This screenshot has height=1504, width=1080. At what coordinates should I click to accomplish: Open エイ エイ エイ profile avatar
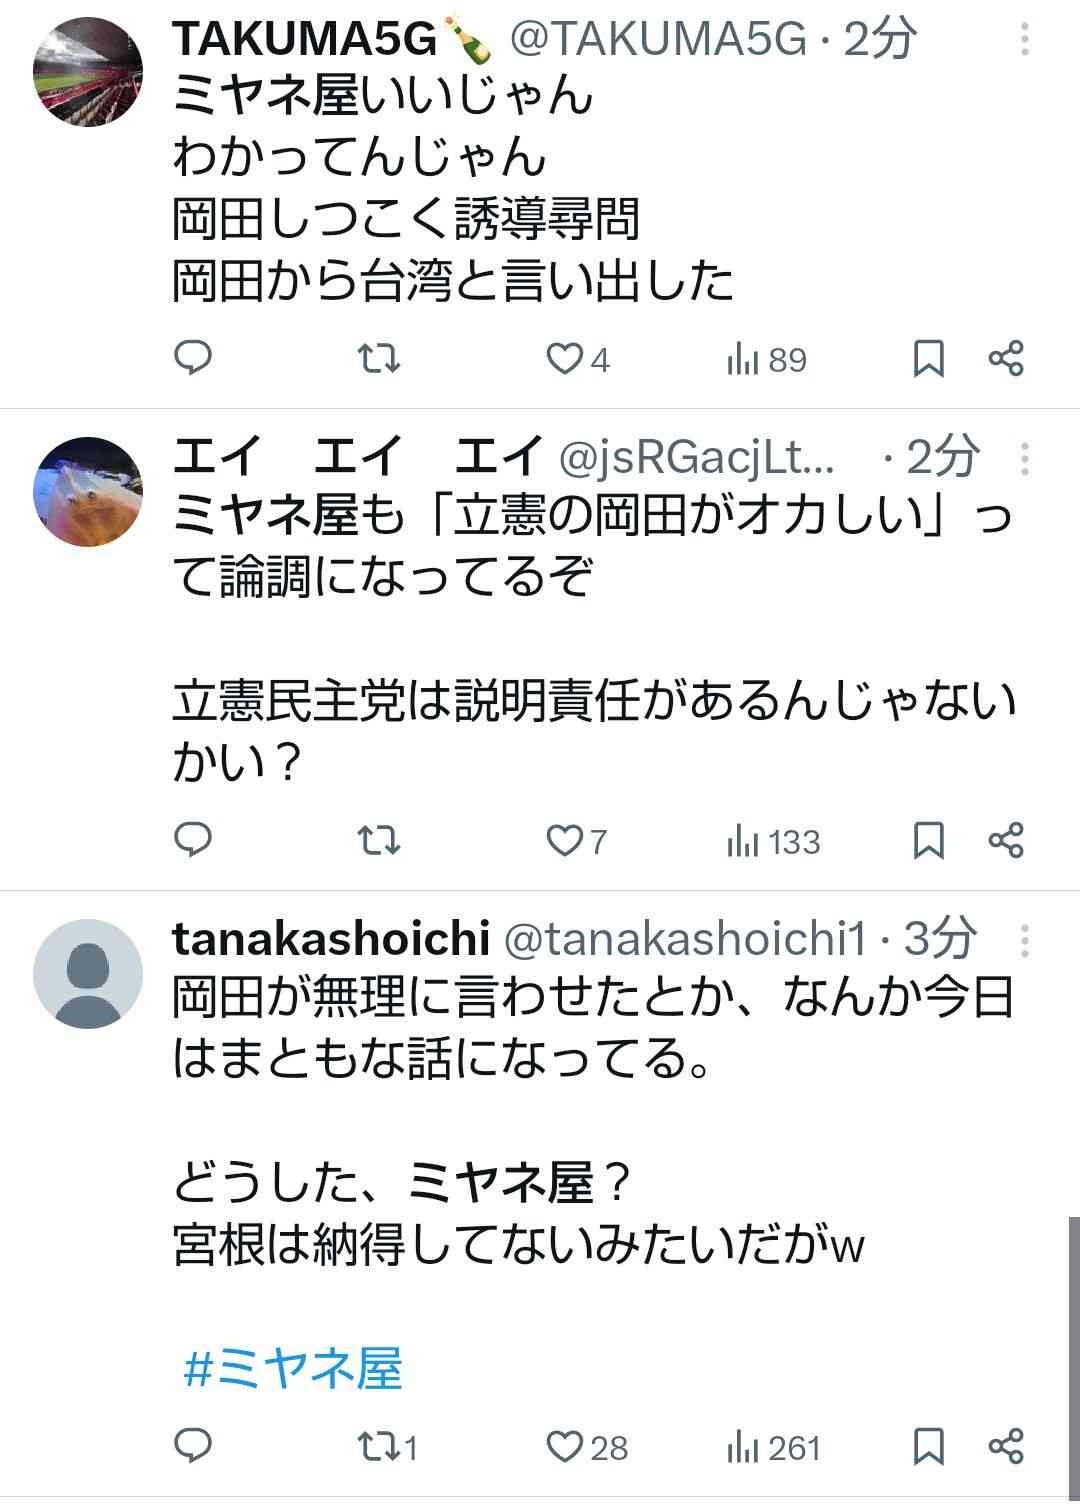(x=88, y=491)
